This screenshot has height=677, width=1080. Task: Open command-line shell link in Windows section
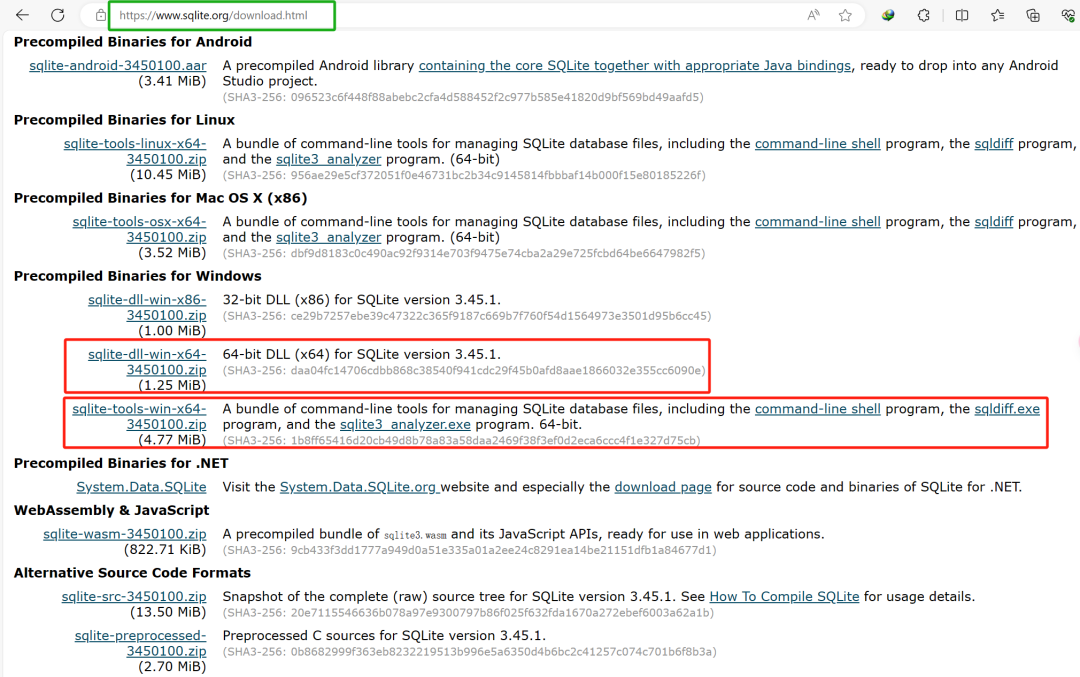click(818, 408)
